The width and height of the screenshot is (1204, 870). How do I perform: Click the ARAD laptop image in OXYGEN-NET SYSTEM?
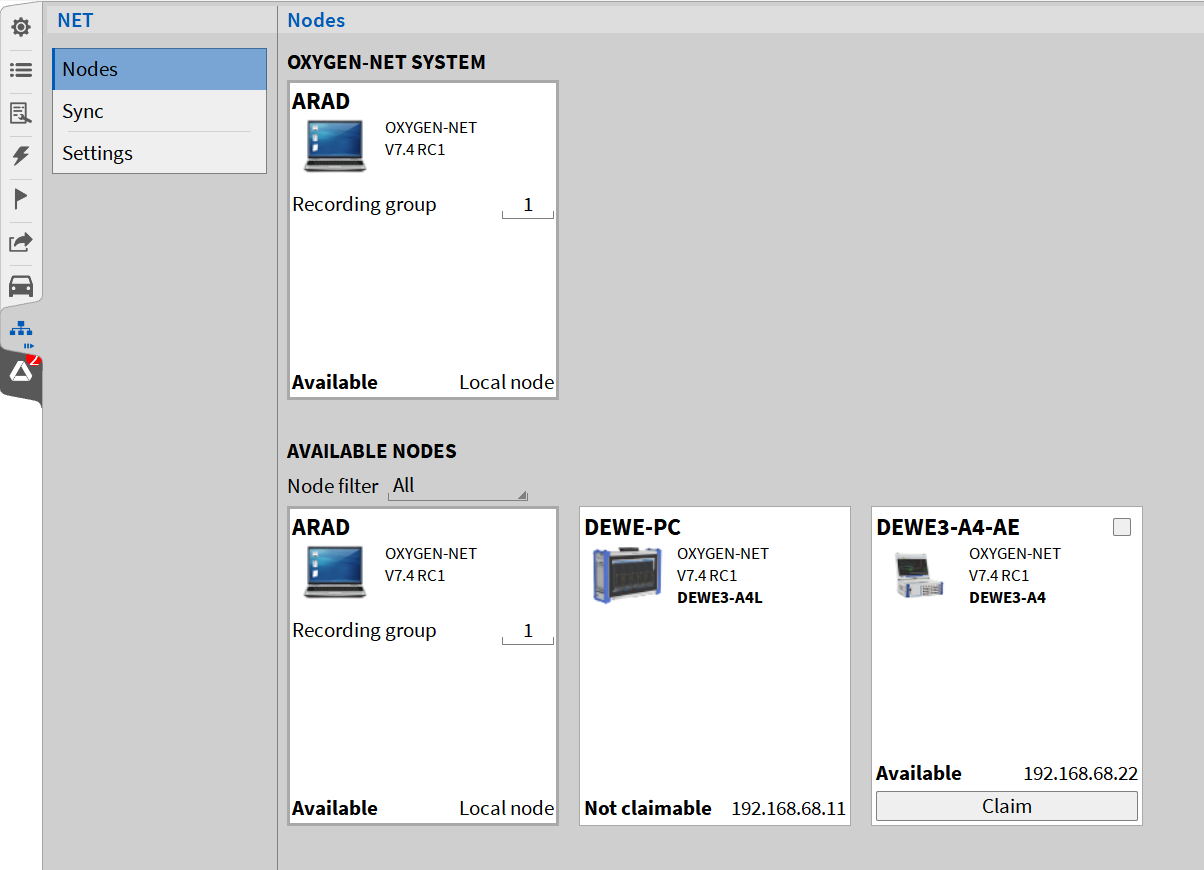[335, 147]
